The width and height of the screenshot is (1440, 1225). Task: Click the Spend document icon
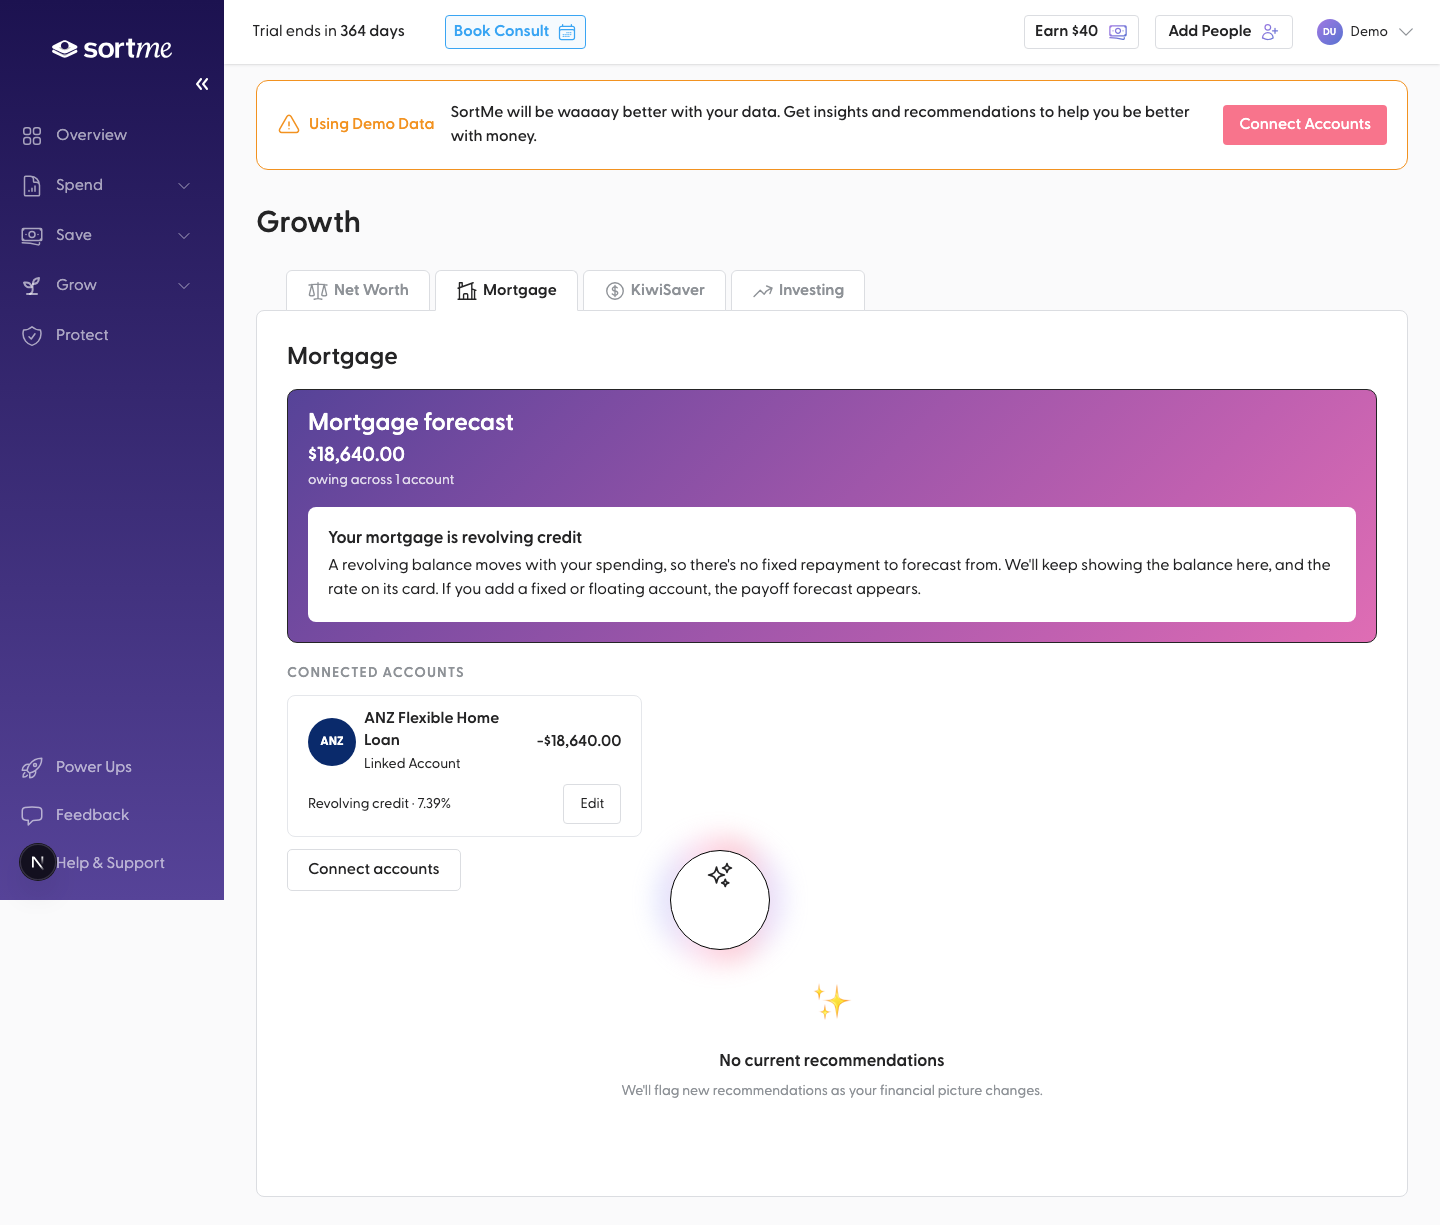32,185
